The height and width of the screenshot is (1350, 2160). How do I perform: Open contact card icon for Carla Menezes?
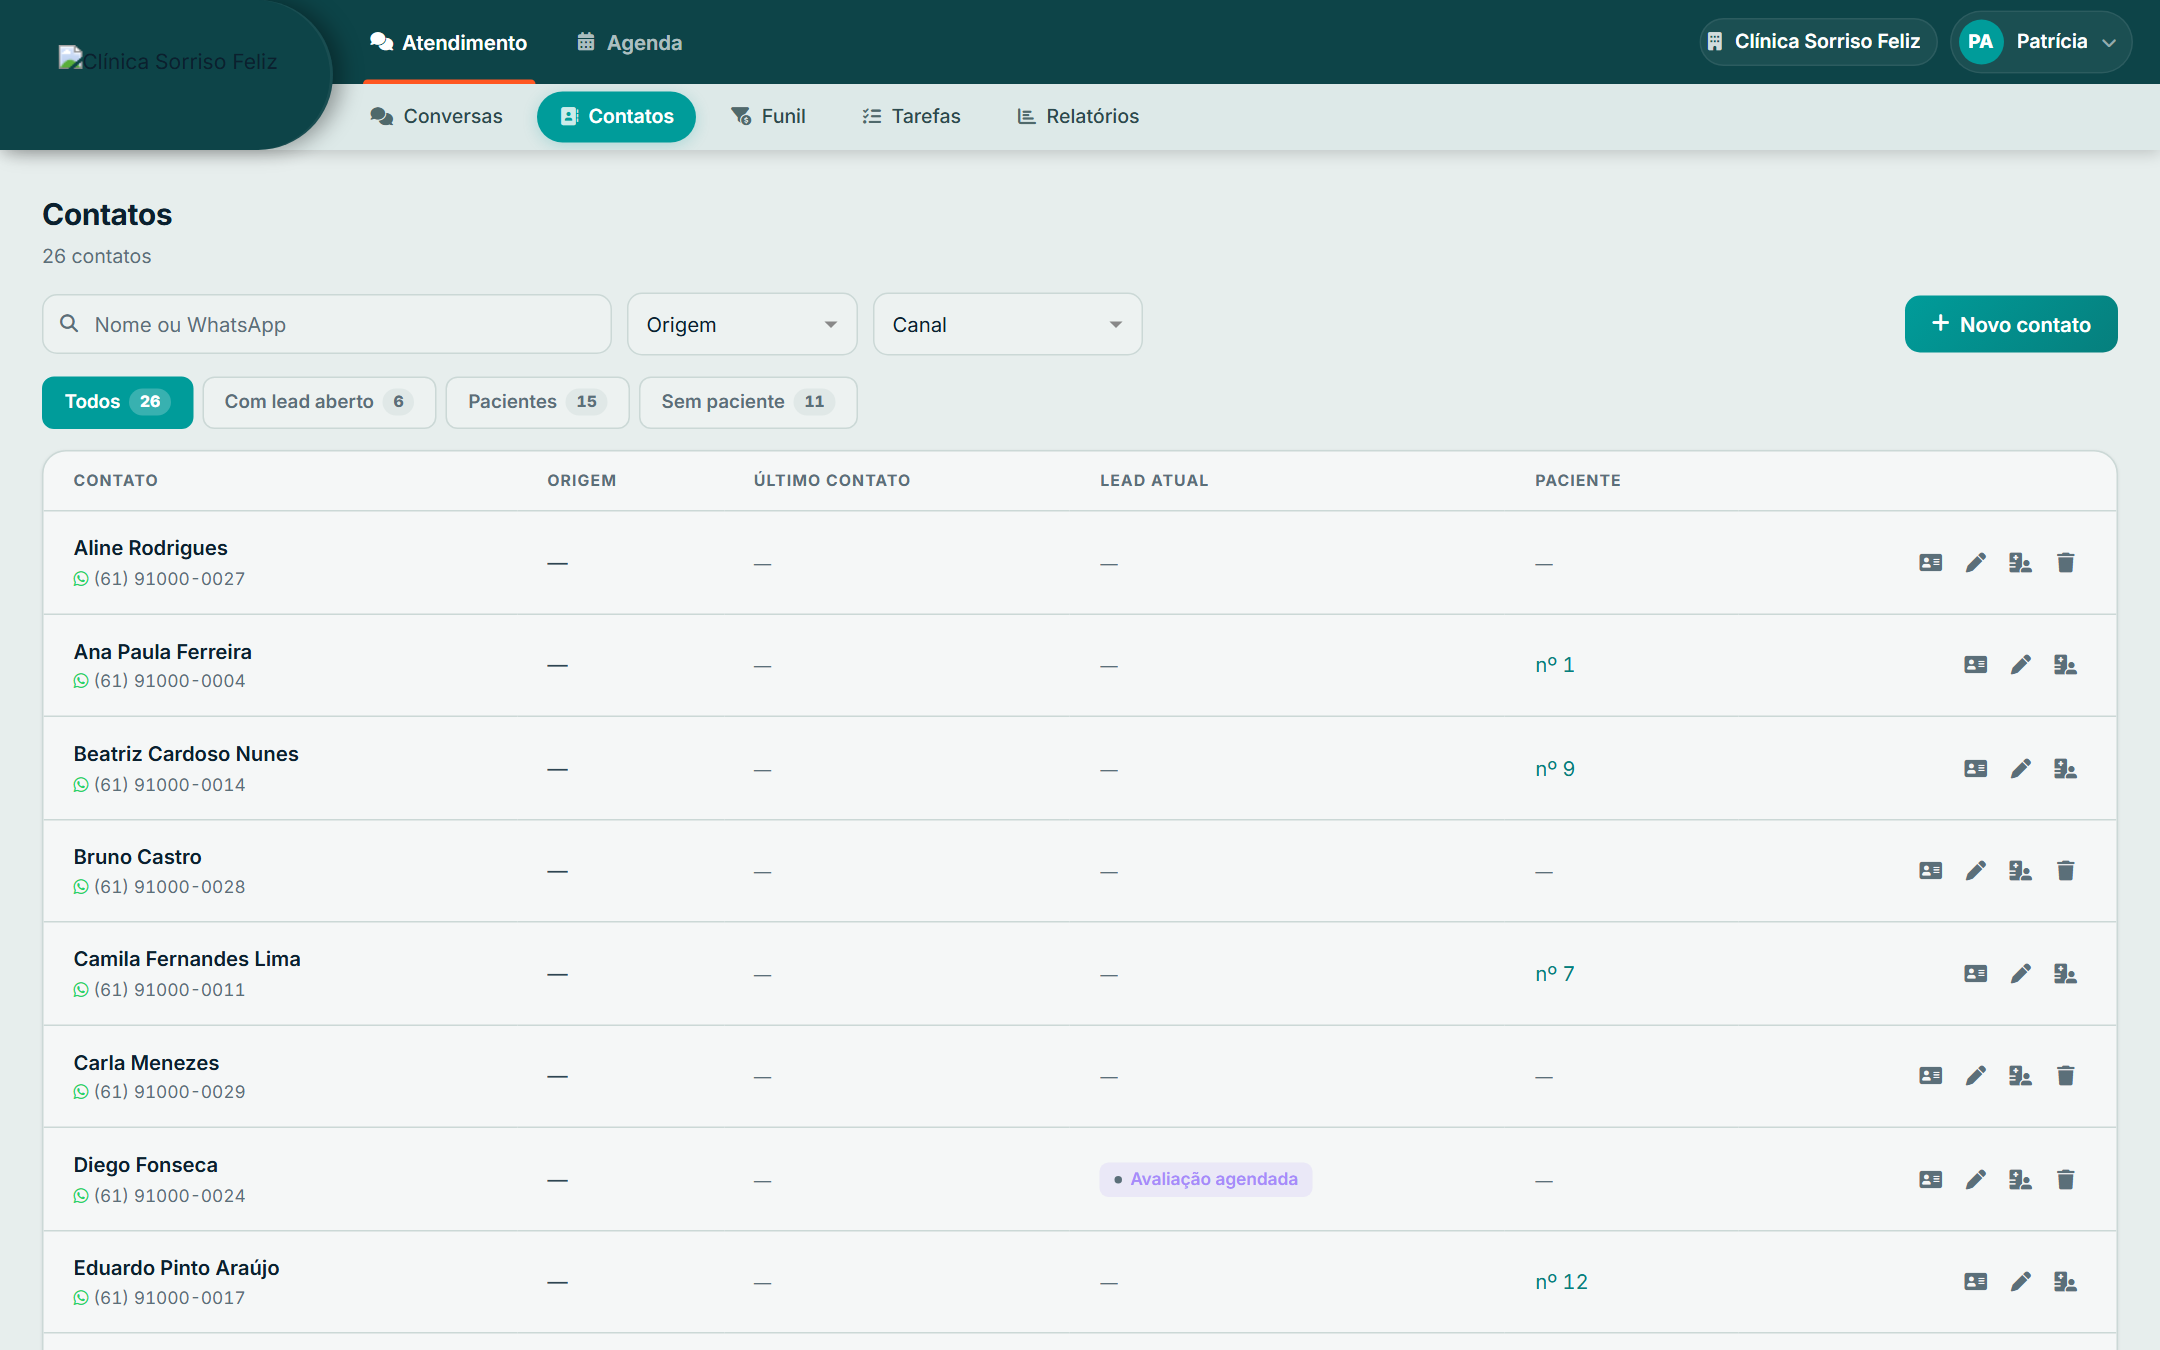[x=1930, y=1076]
